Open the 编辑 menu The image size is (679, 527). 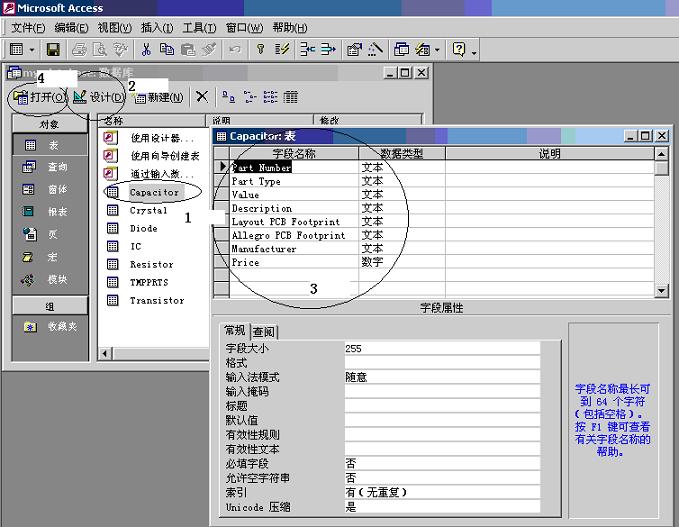pyautogui.click(x=71, y=28)
